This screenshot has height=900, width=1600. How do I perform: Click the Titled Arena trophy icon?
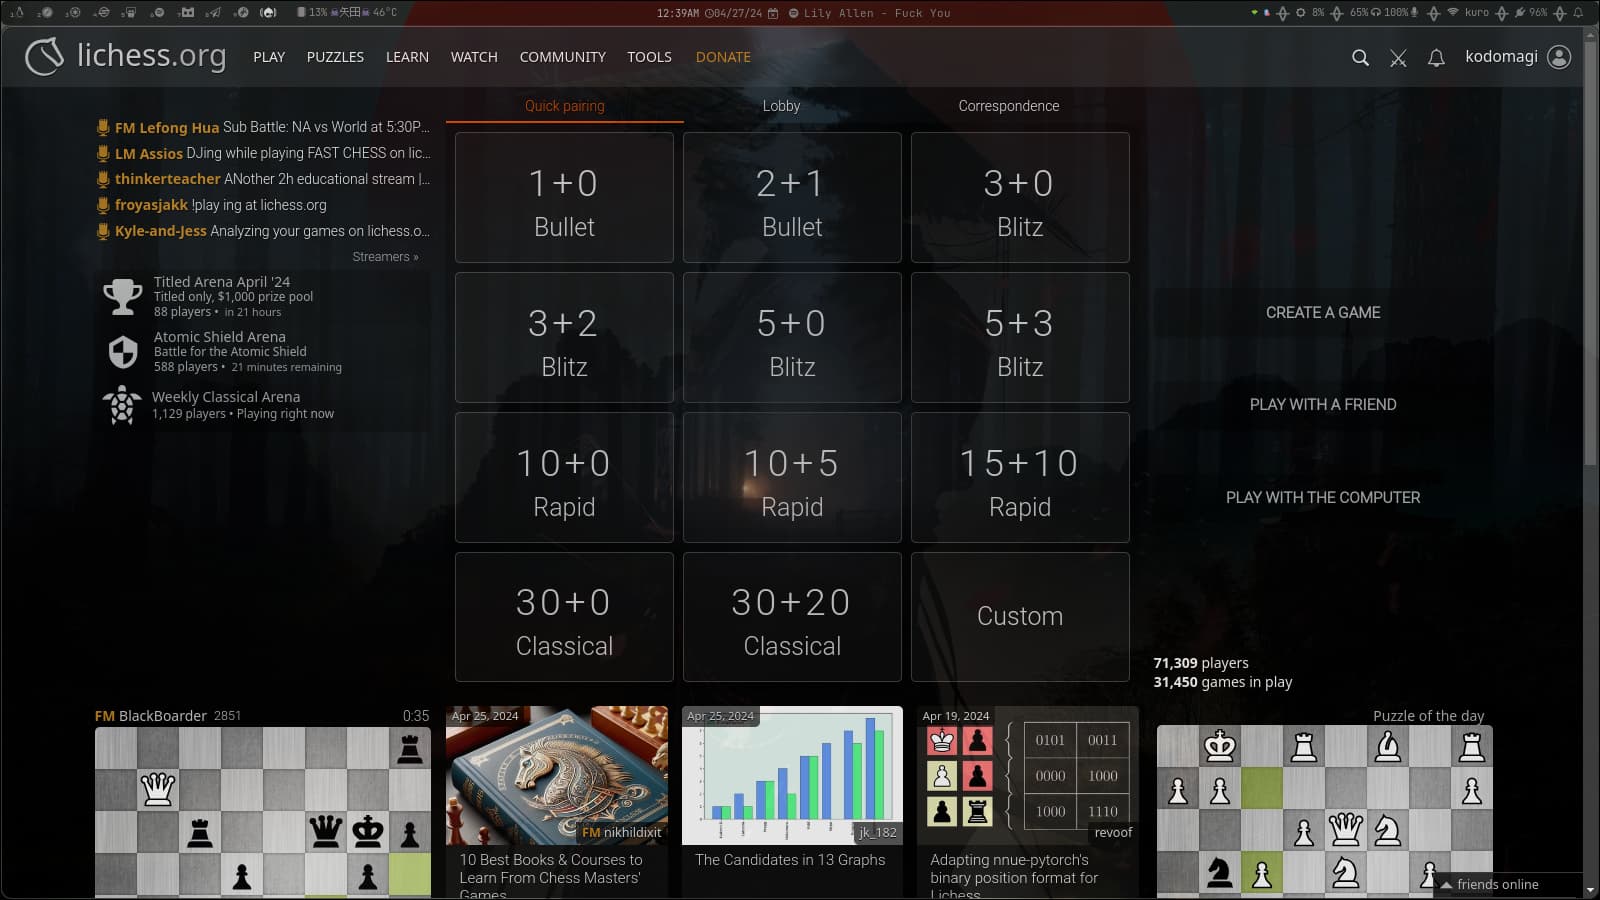(x=123, y=297)
